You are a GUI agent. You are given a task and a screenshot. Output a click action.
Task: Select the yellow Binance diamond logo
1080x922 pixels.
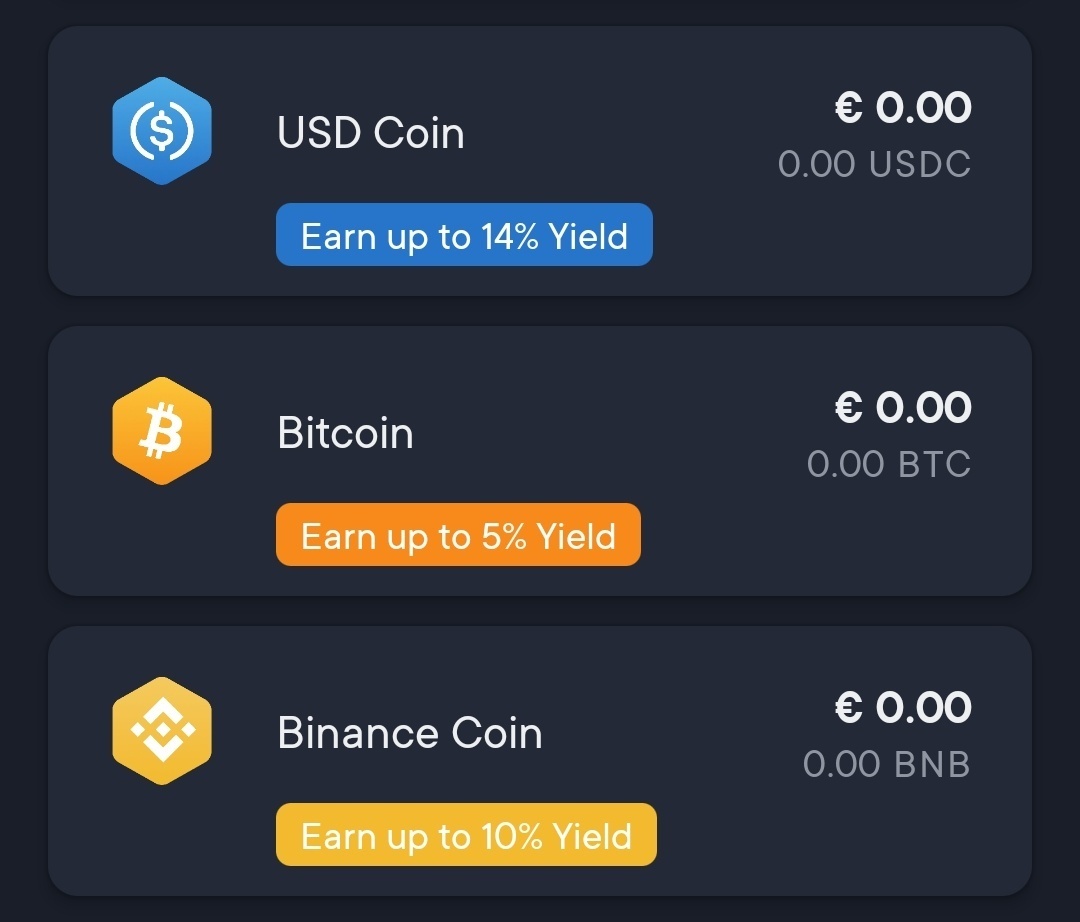[x=162, y=729]
